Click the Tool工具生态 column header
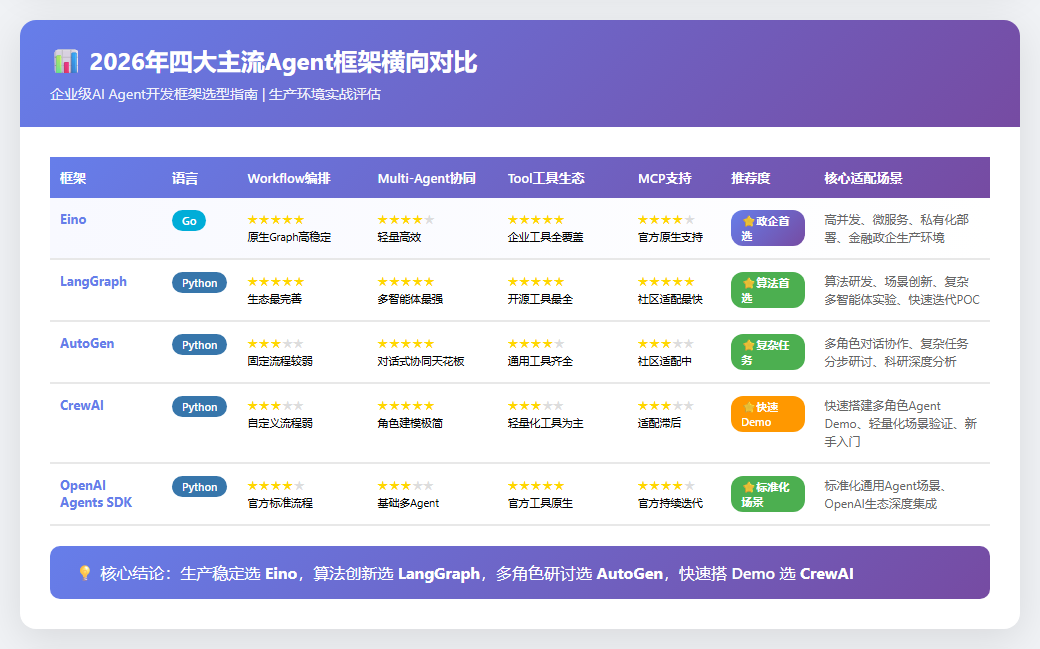Image resolution: width=1040 pixels, height=649 pixels. coord(546,179)
